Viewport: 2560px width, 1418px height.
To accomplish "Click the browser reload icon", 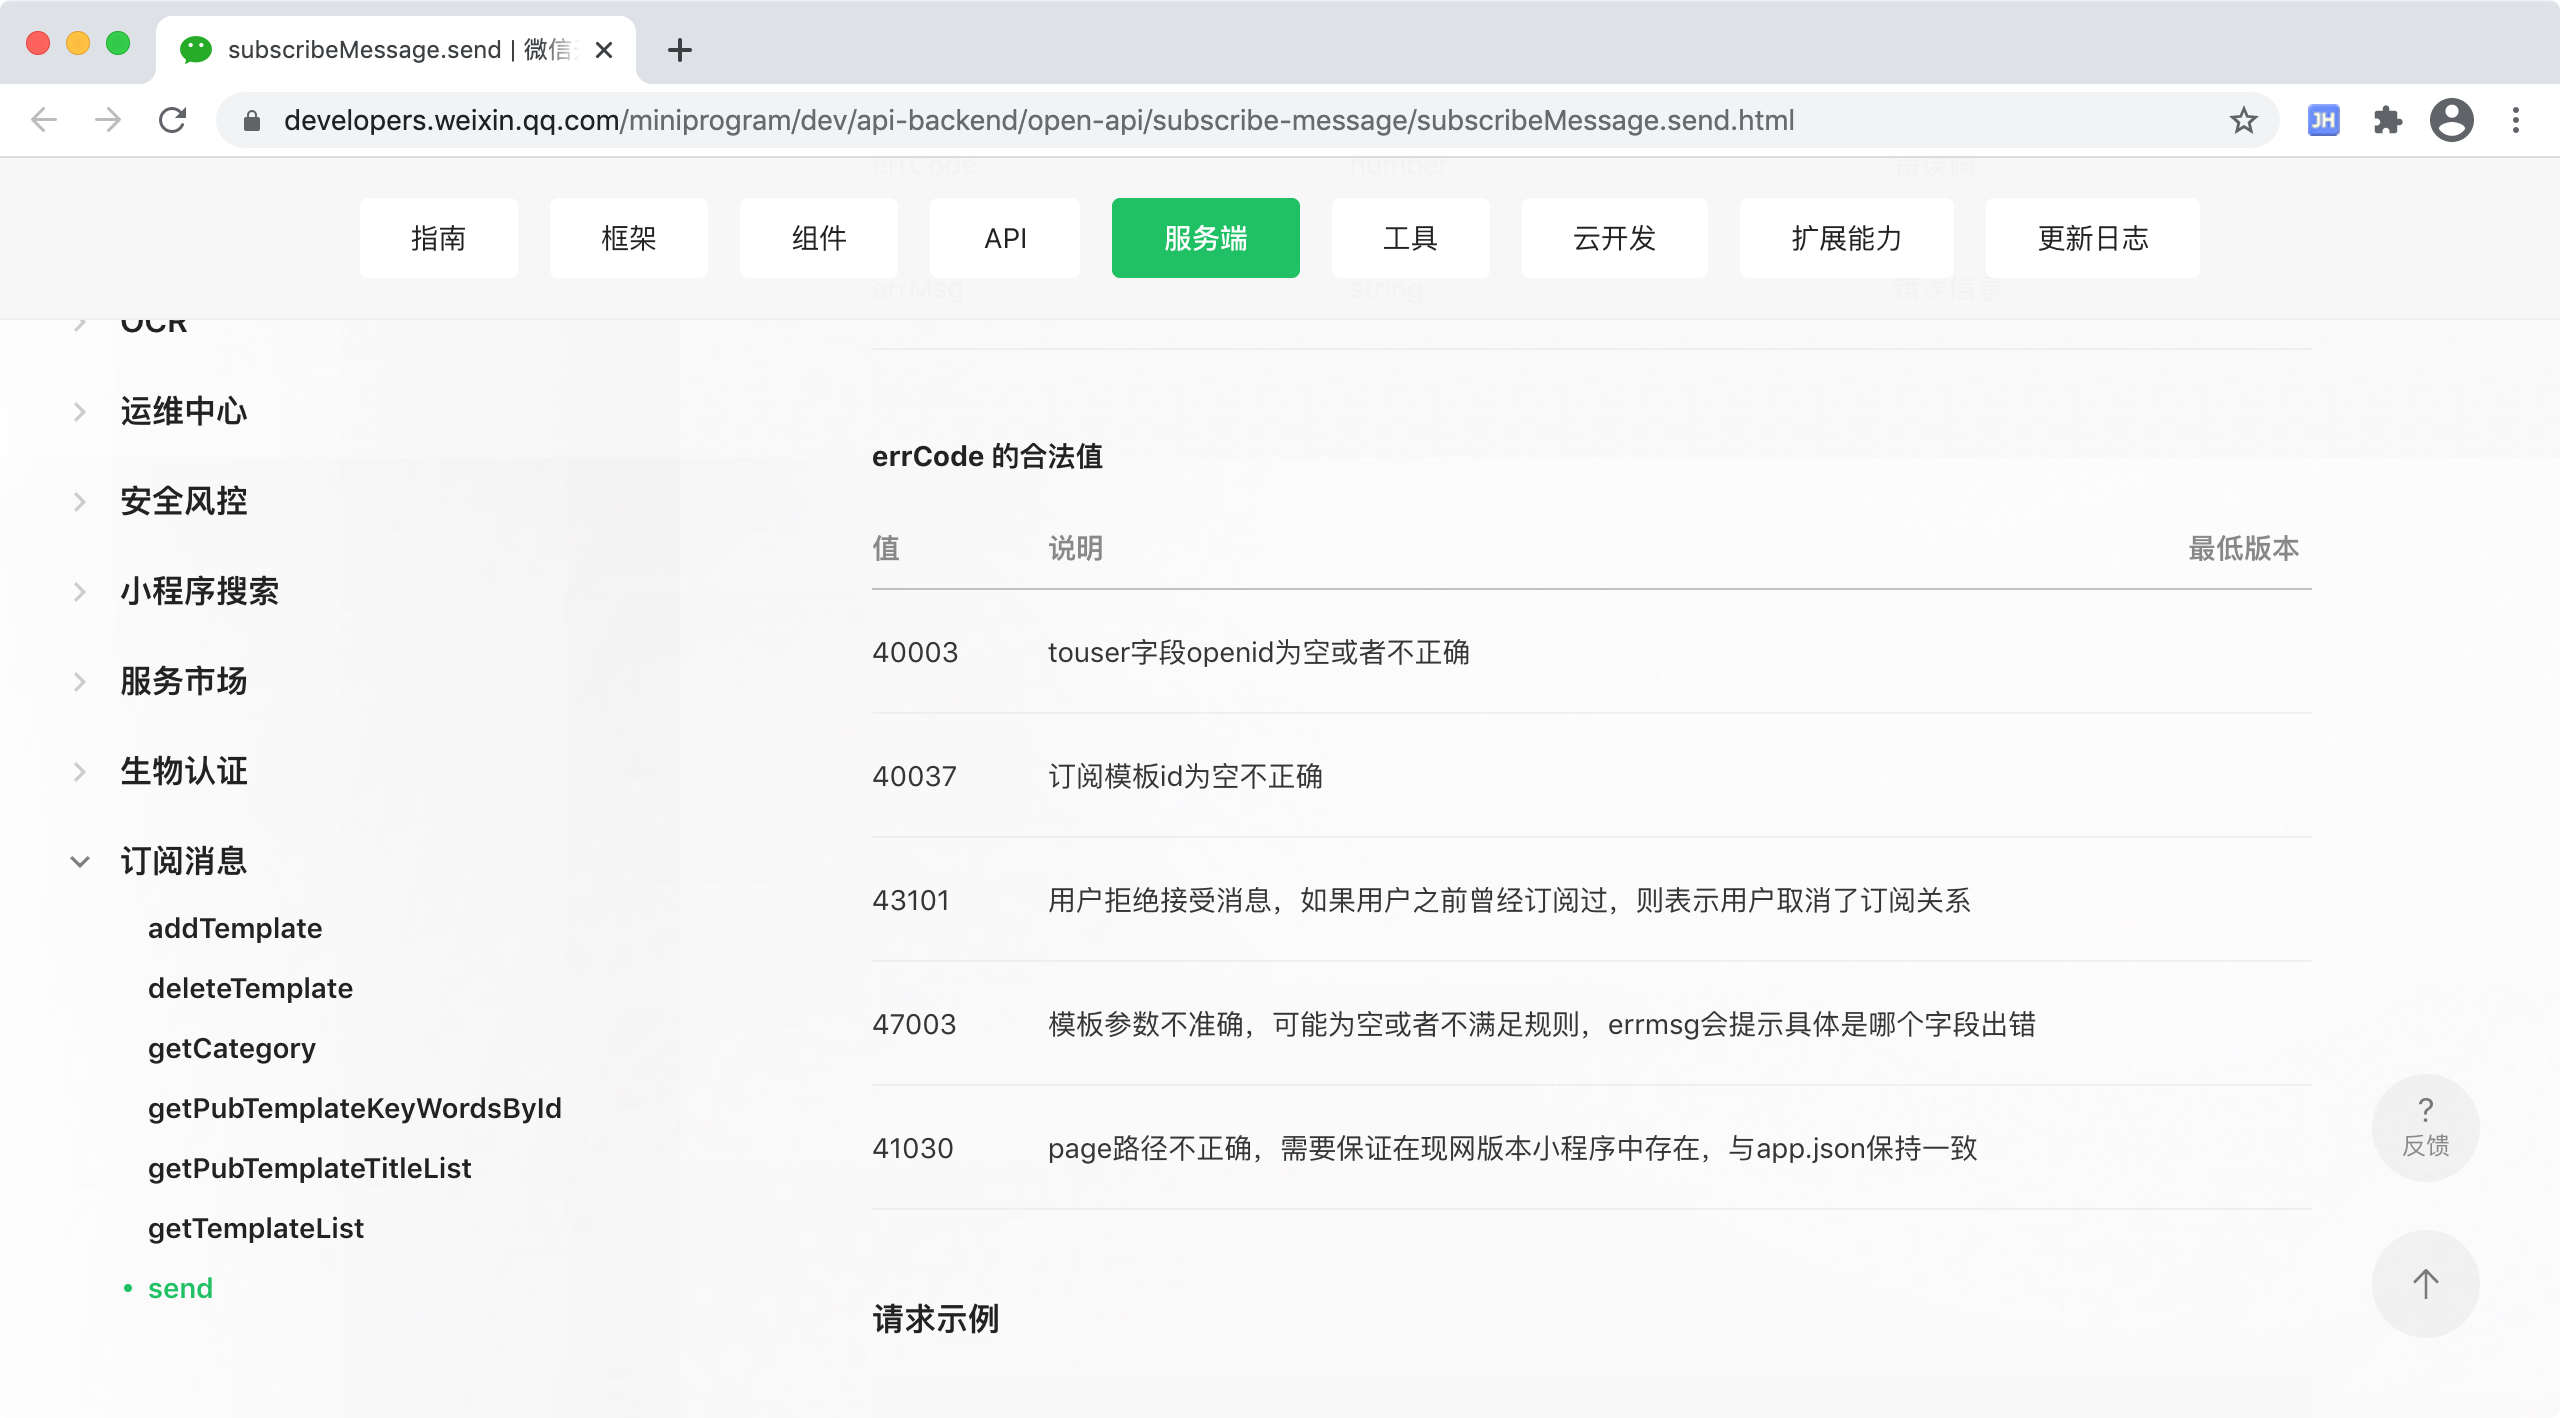I will (172, 120).
